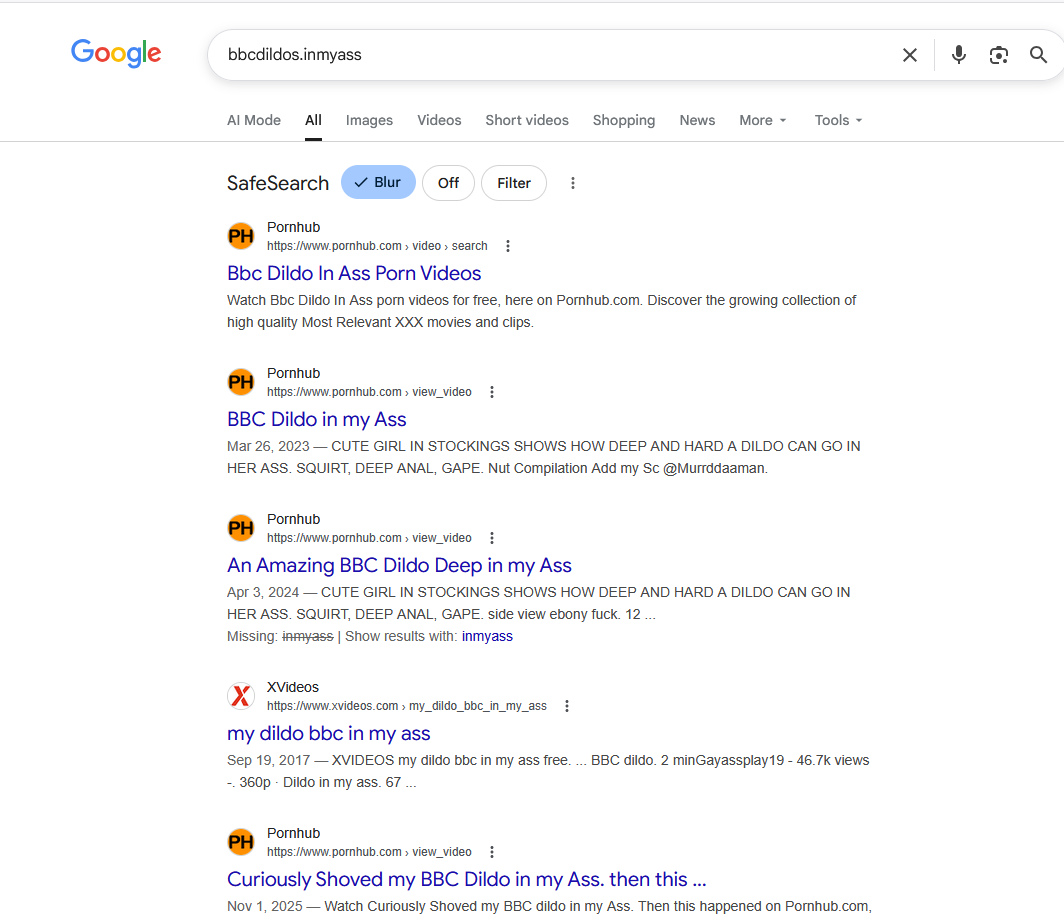This screenshot has height=916, width=1064.
Task: Turn SafeSearch Off
Action: 448,183
